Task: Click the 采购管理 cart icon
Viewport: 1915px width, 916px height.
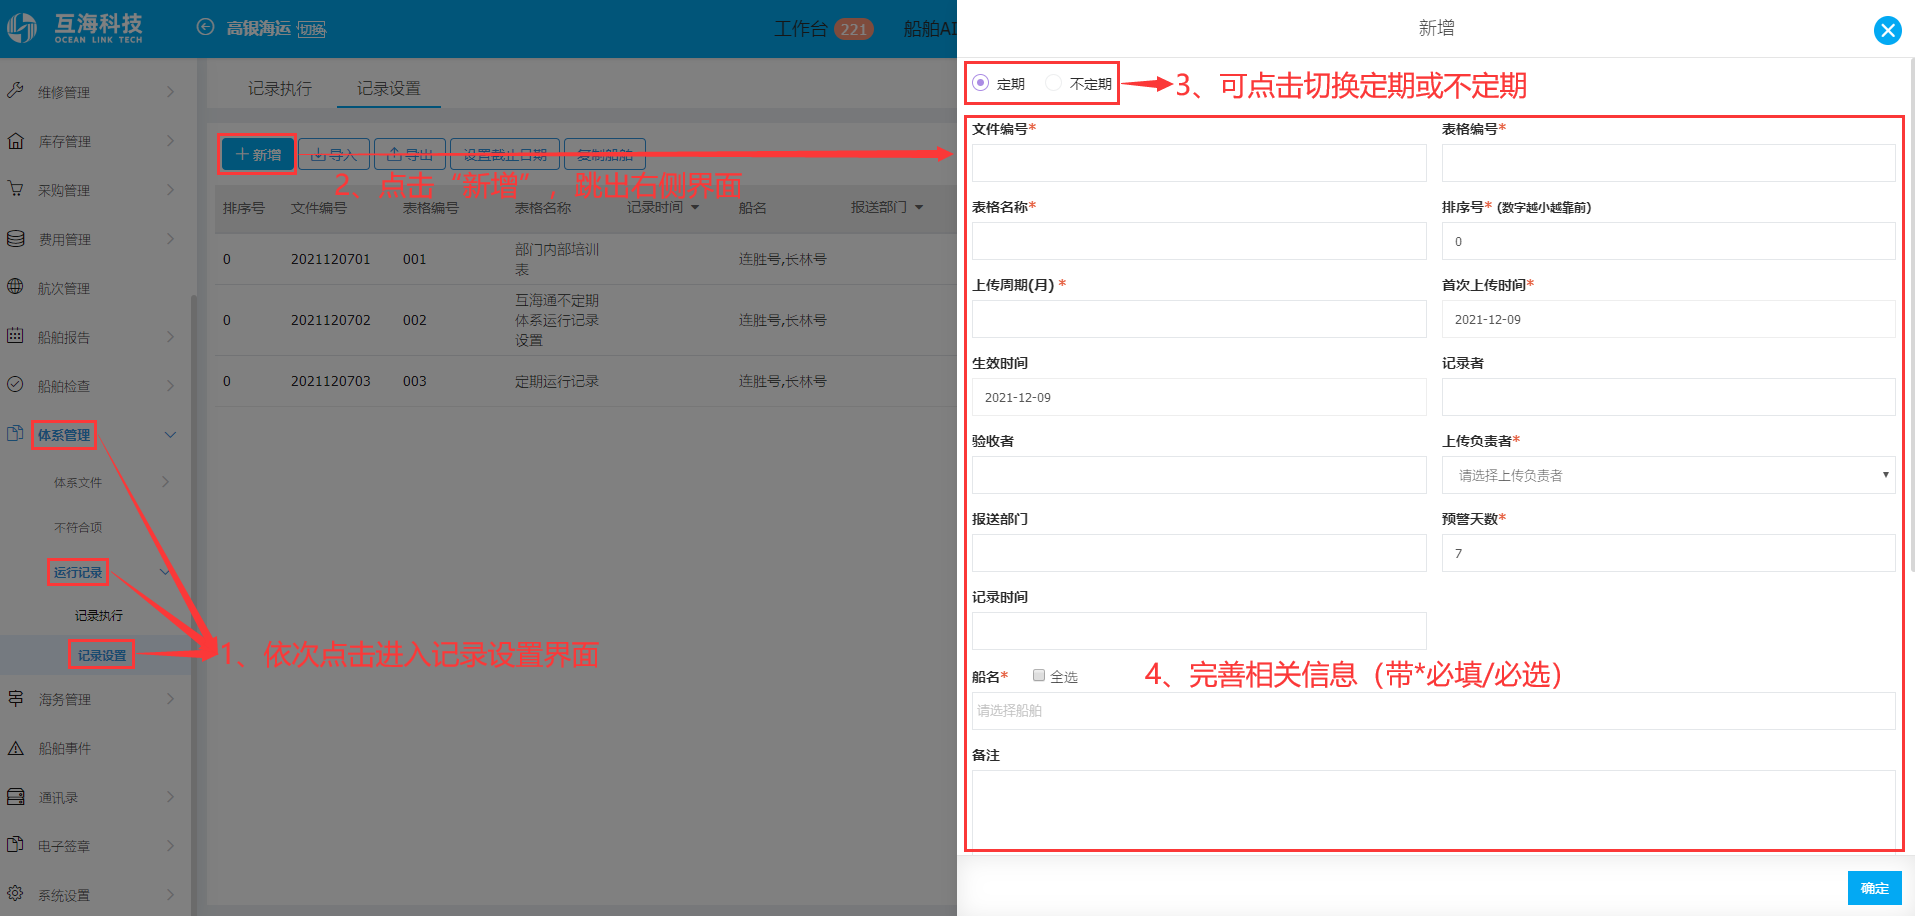Action: pyautogui.click(x=15, y=189)
